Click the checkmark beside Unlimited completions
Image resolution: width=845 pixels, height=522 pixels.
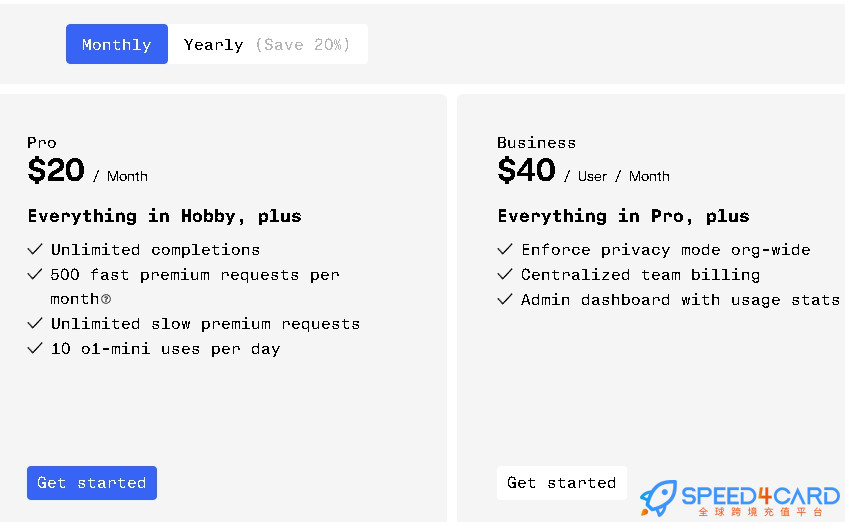point(34,249)
